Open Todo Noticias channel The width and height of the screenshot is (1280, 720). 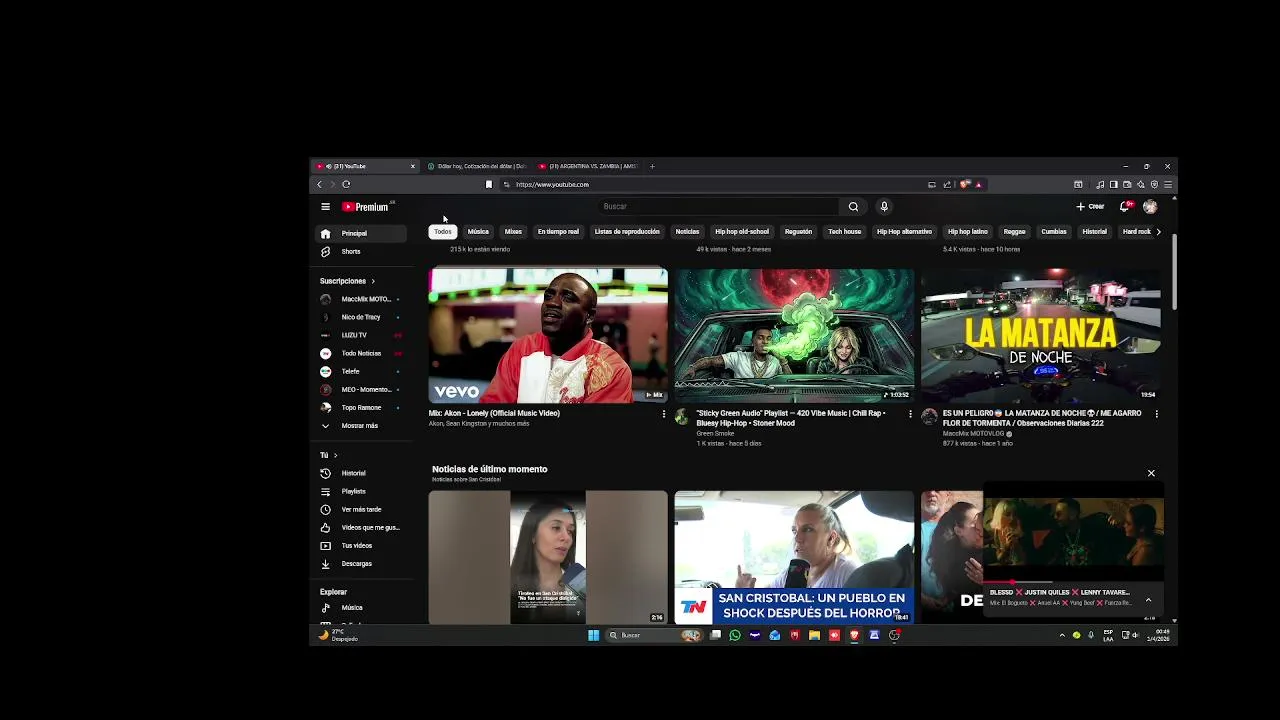coord(360,353)
